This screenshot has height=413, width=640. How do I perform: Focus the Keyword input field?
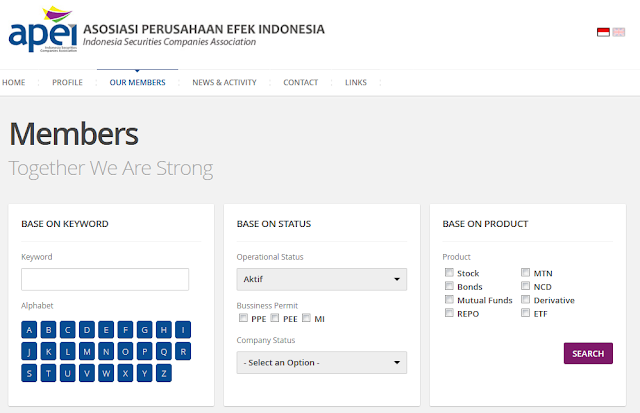(x=105, y=279)
